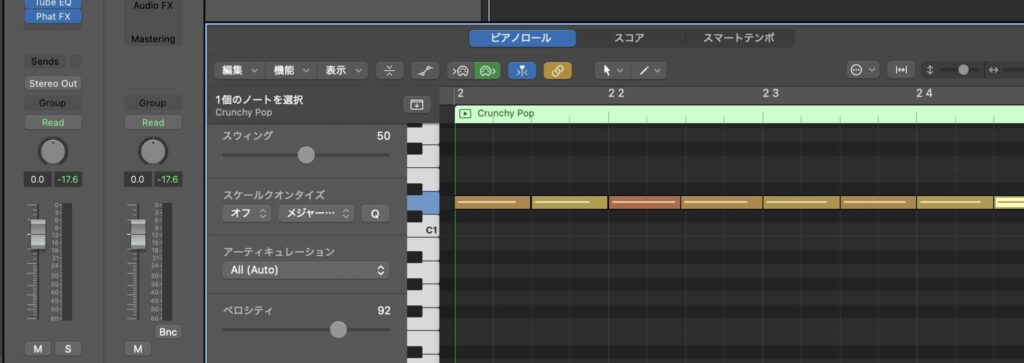The height and width of the screenshot is (363, 1024).
Task: Toggle green MIDI Out button
Action: tap(487, 71)
